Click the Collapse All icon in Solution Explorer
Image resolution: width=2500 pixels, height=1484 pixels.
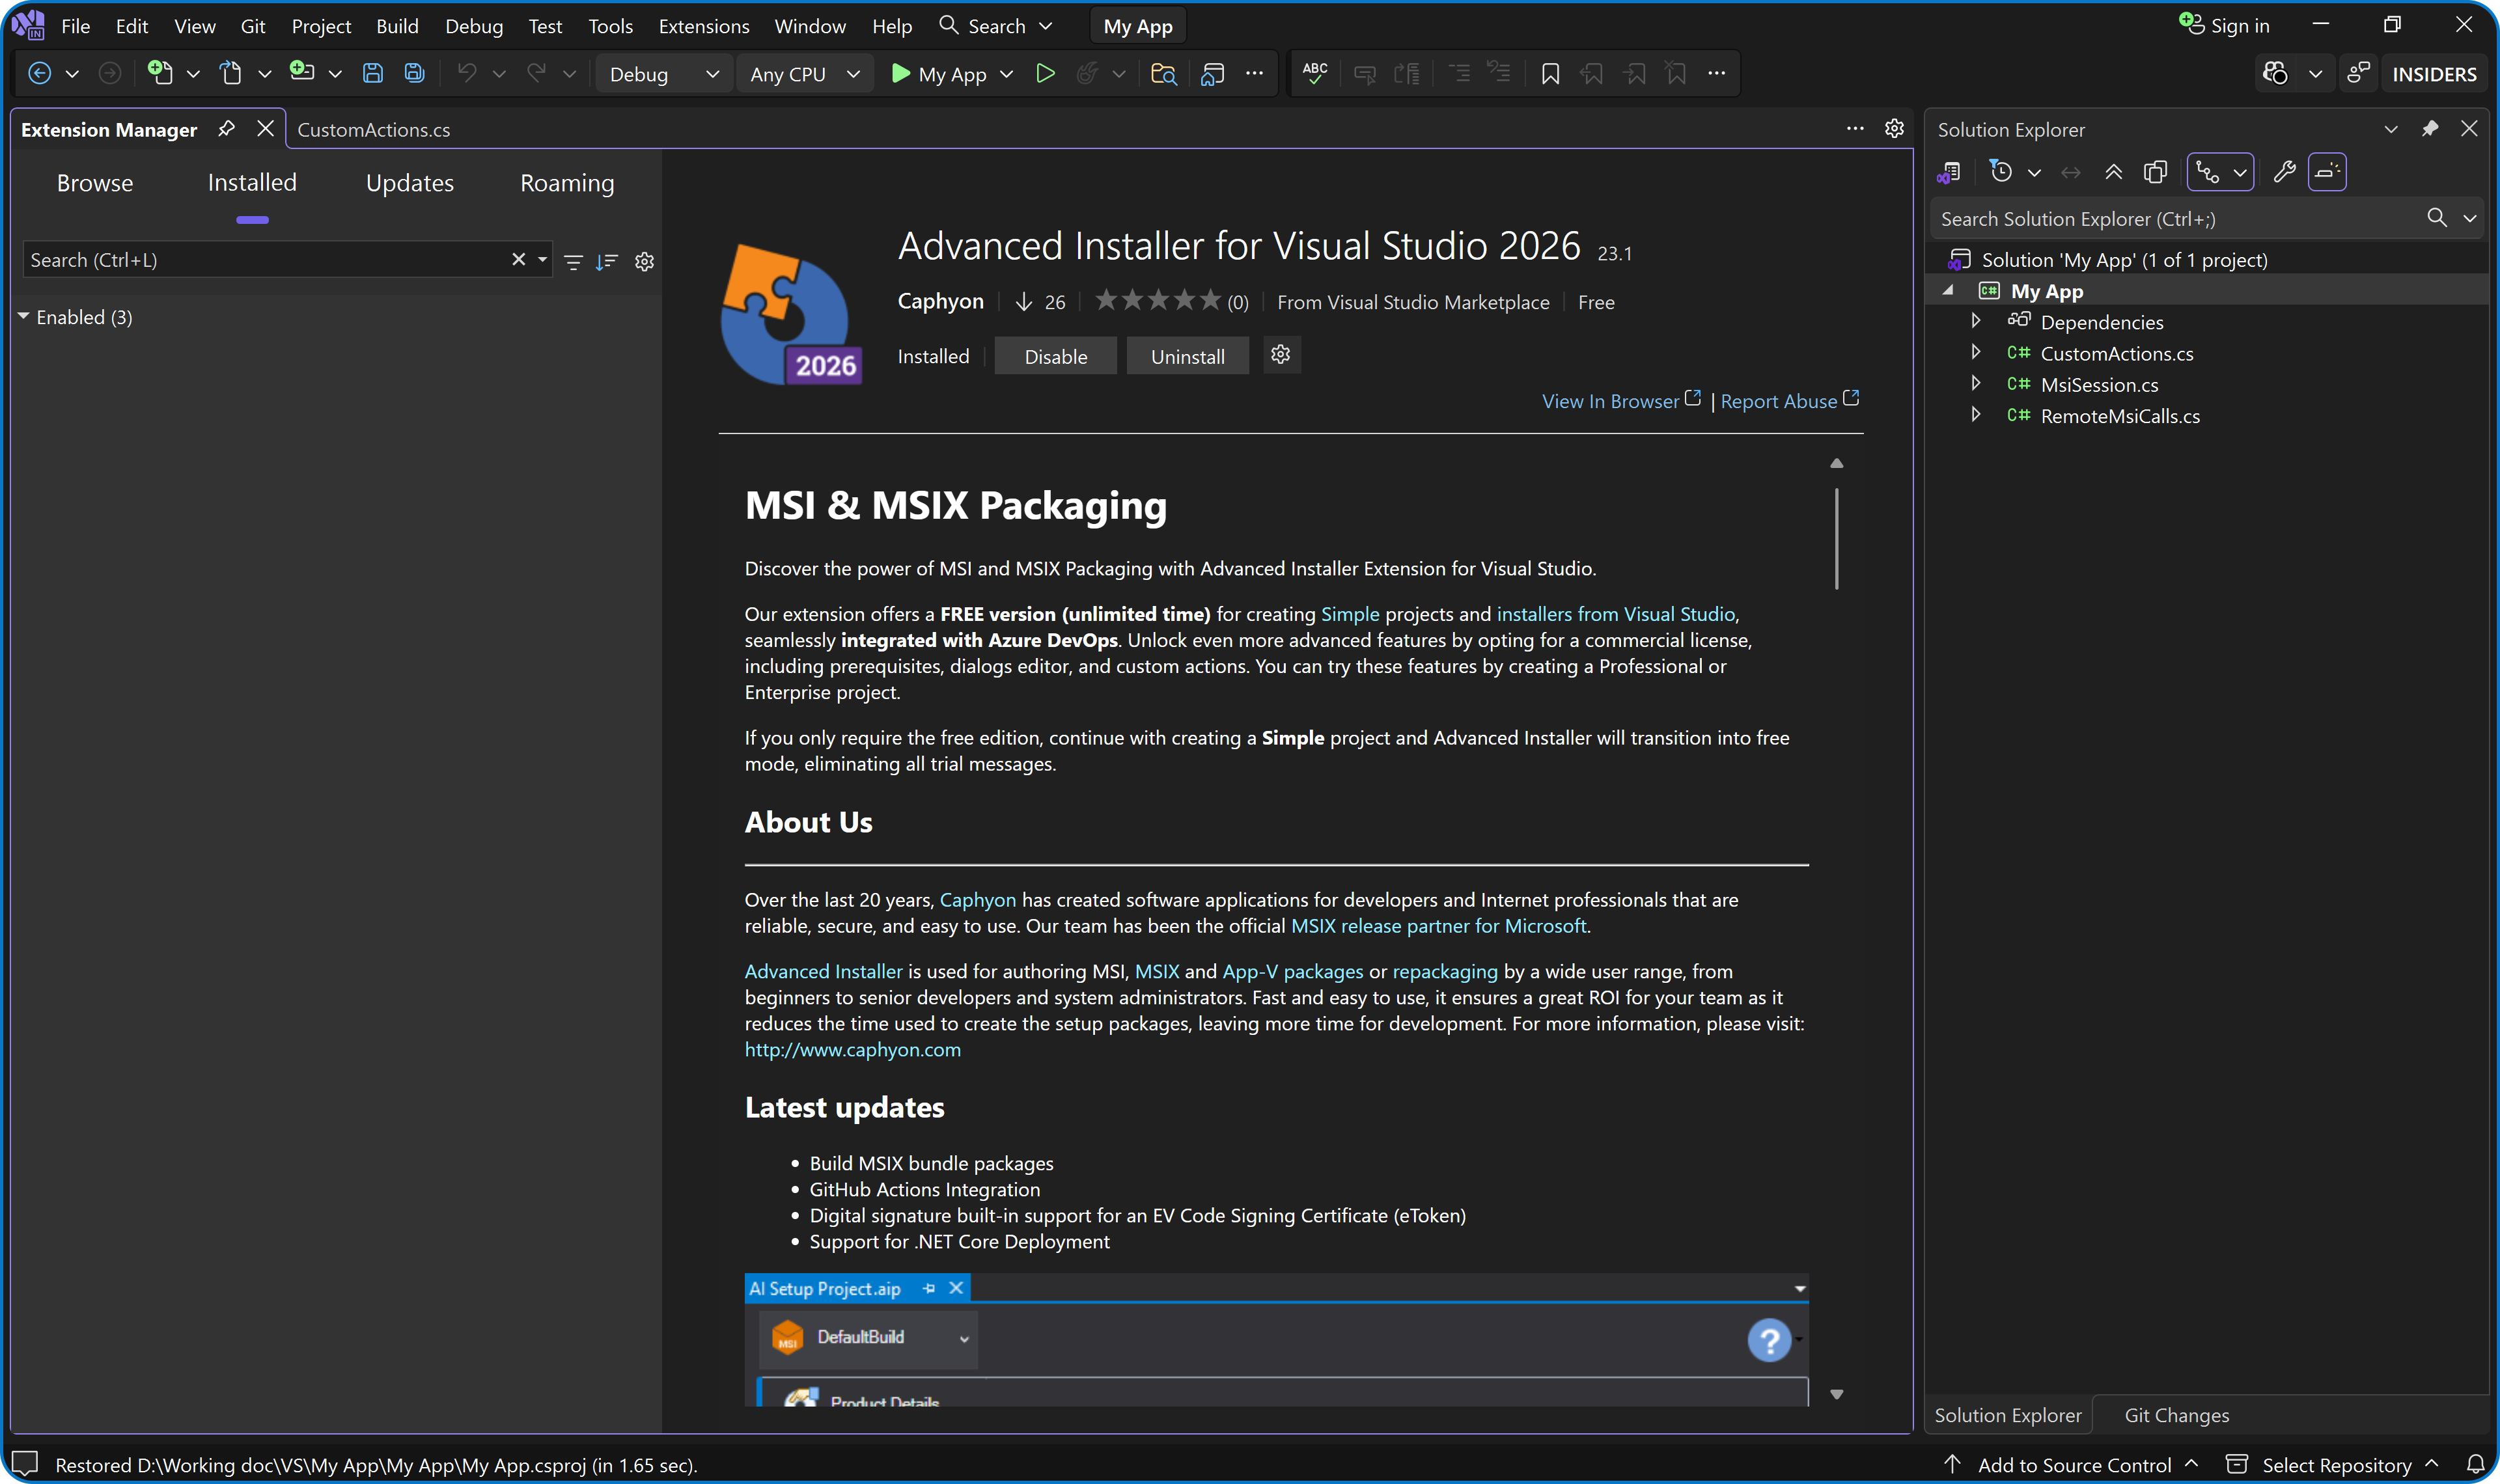tap(2113, 172)
